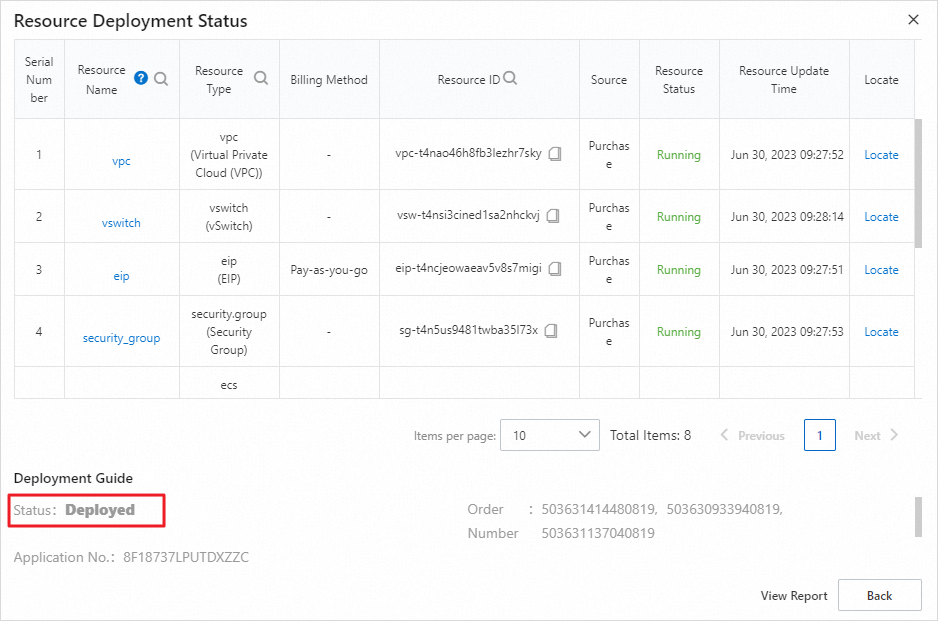Click the search icon beside Resource Name
Image resolution: width=938 pixels, height=621 pixels.
(160, 78)
